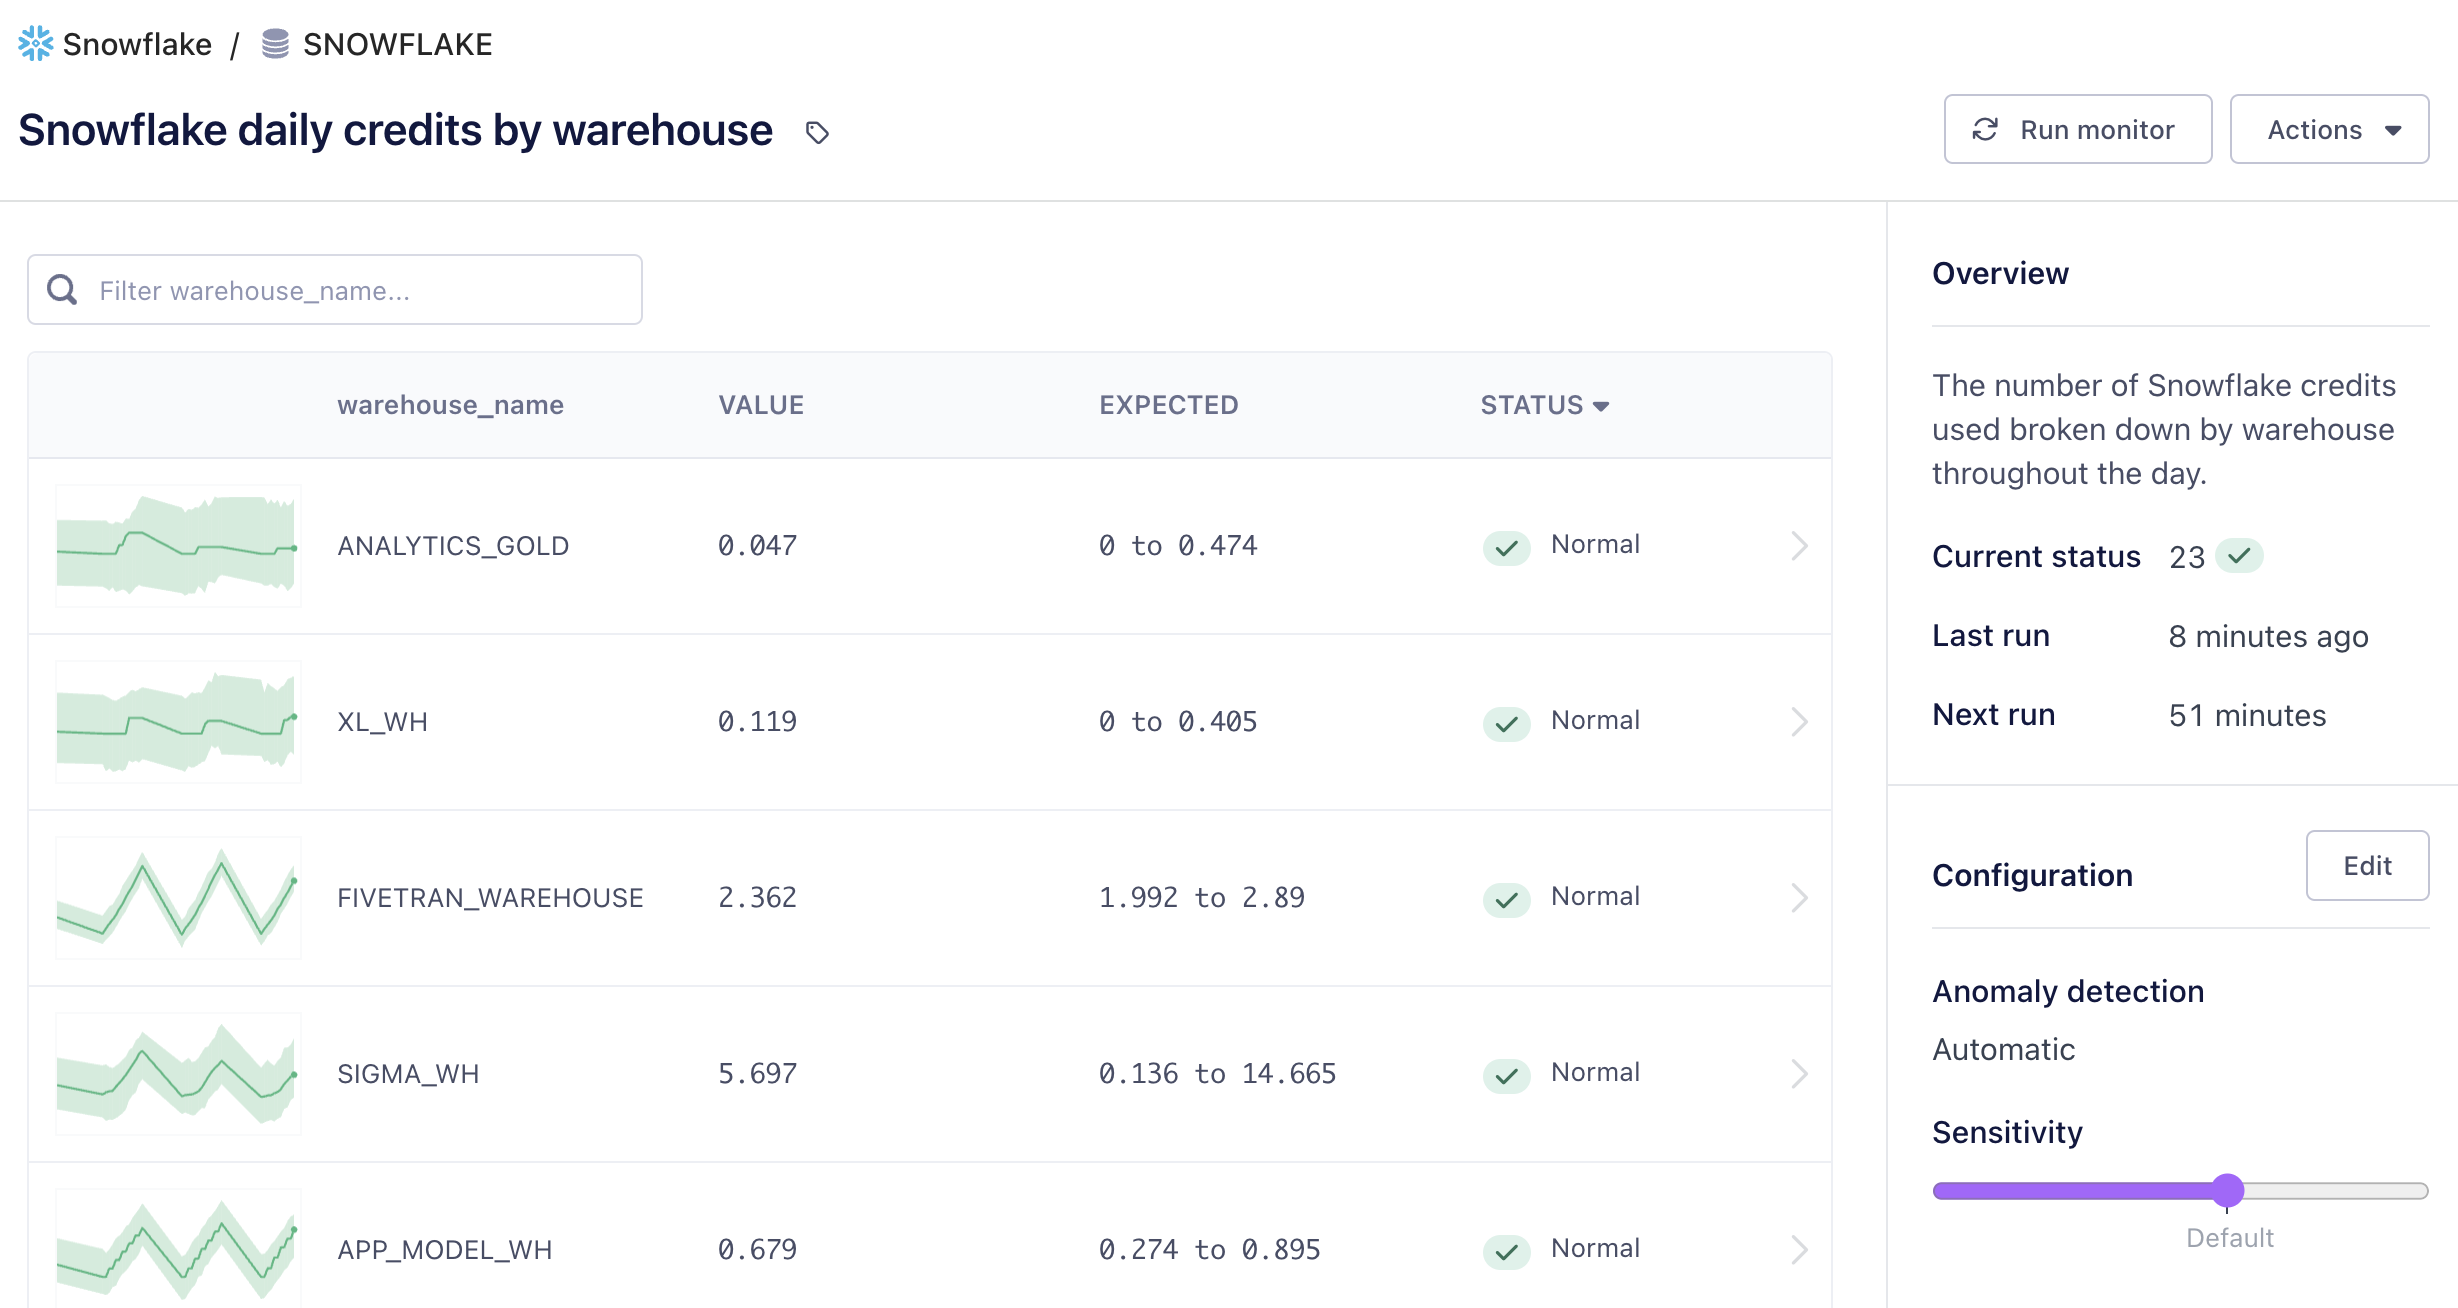Click the Default label under sensitivity slider
Image resolution: width=2458 pixels, height=1308 pixels.
tap(2229, 1238)
